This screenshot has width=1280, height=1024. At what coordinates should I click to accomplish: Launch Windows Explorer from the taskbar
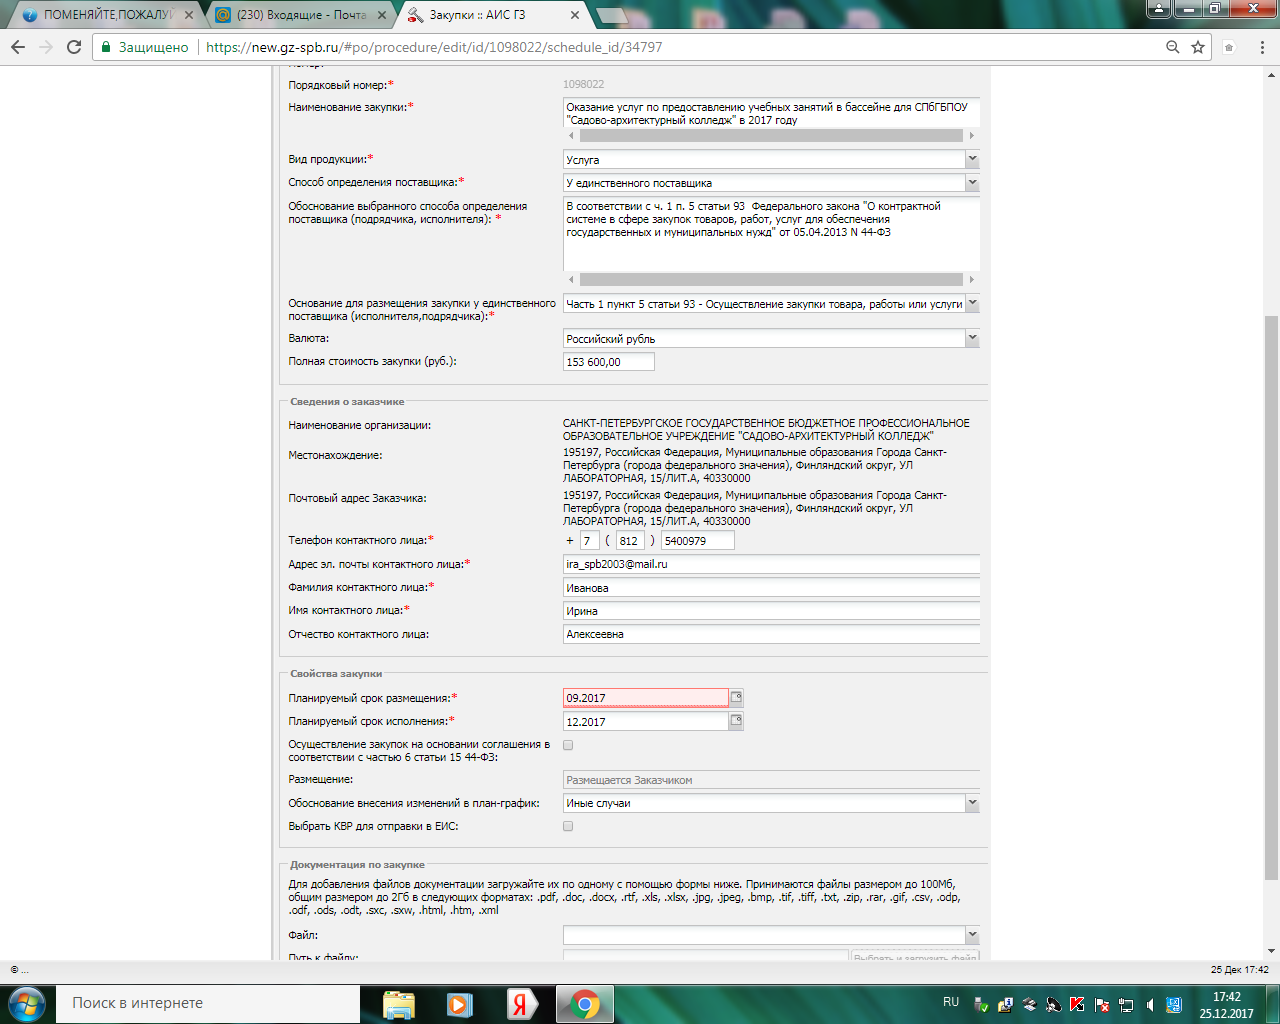(399, 1004)
